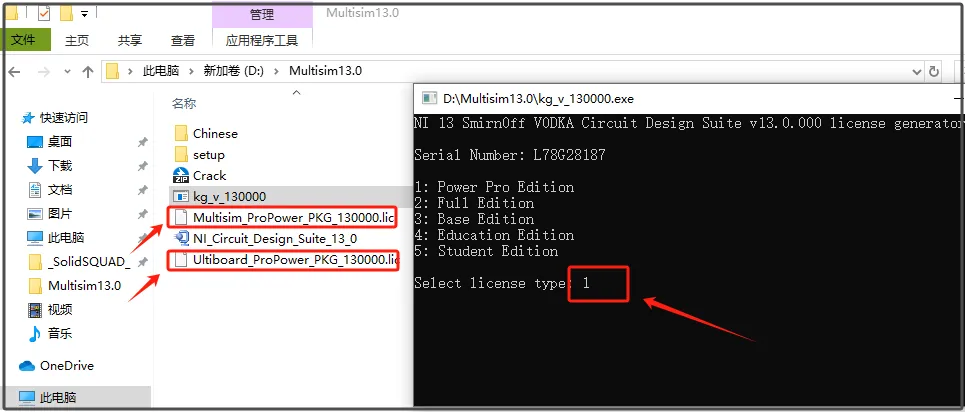This screenshot has width=965, height=412.
Task: Click the new folder quick access icon
Action: [66, 12]
